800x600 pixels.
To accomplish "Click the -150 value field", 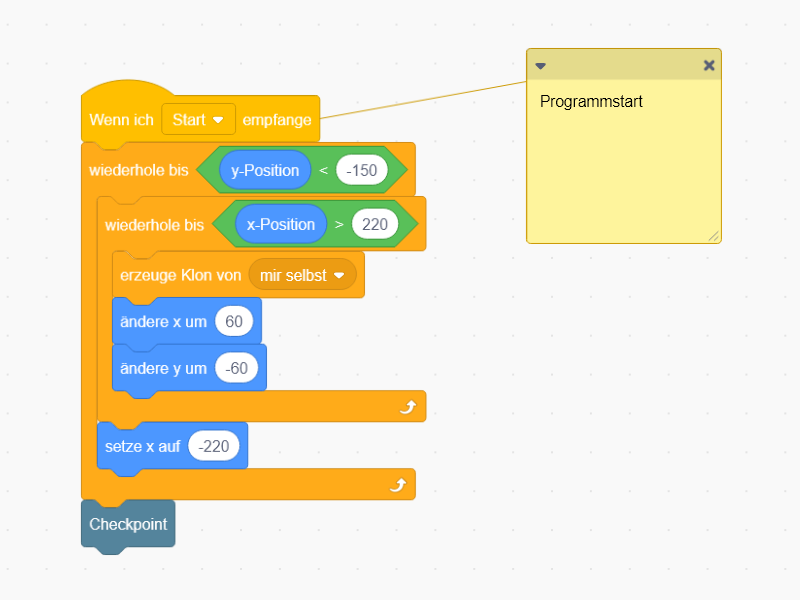I will pos(362,170).
